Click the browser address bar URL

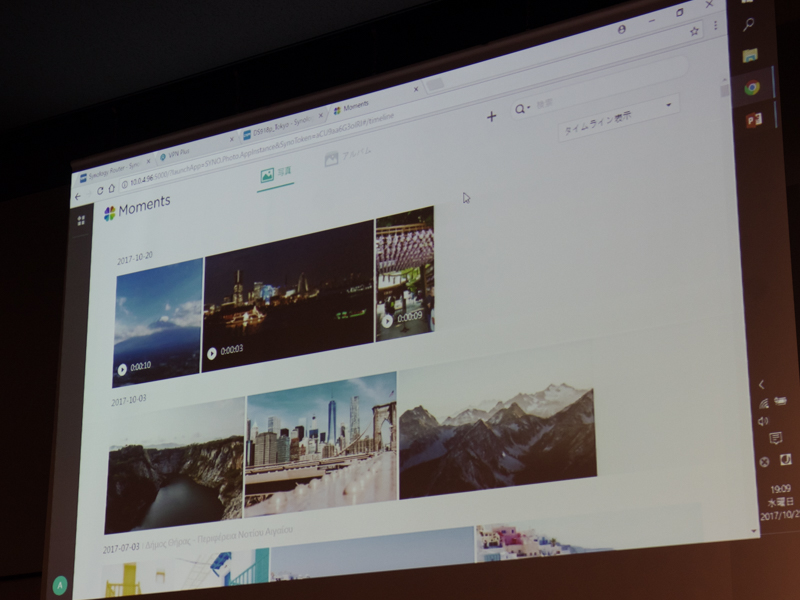262,150
